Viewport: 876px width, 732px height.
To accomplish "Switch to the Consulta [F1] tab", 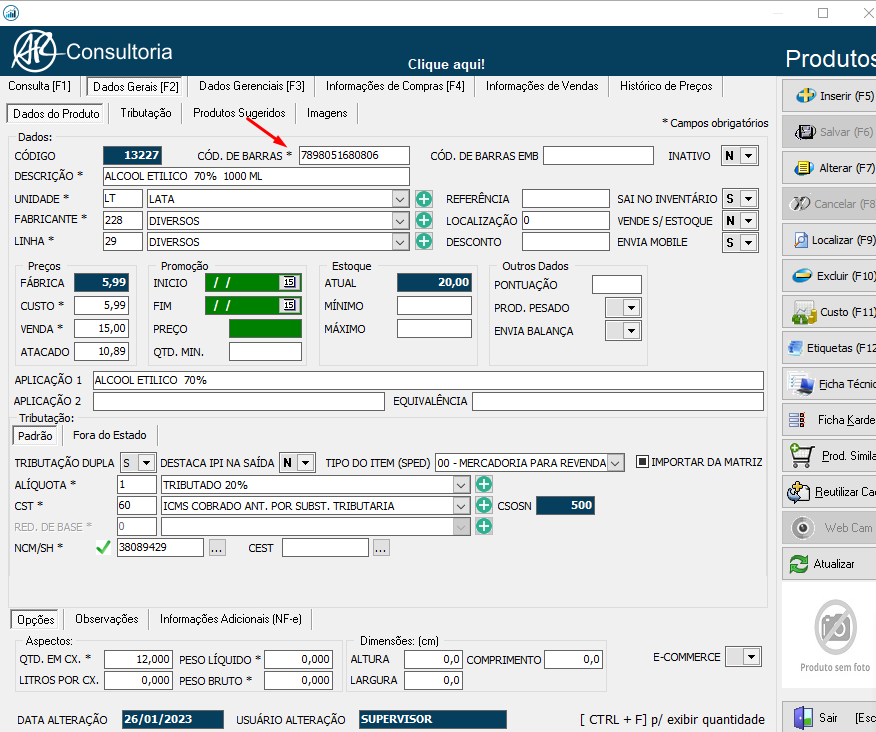I will pyautogui.click(x=39, y=86).
